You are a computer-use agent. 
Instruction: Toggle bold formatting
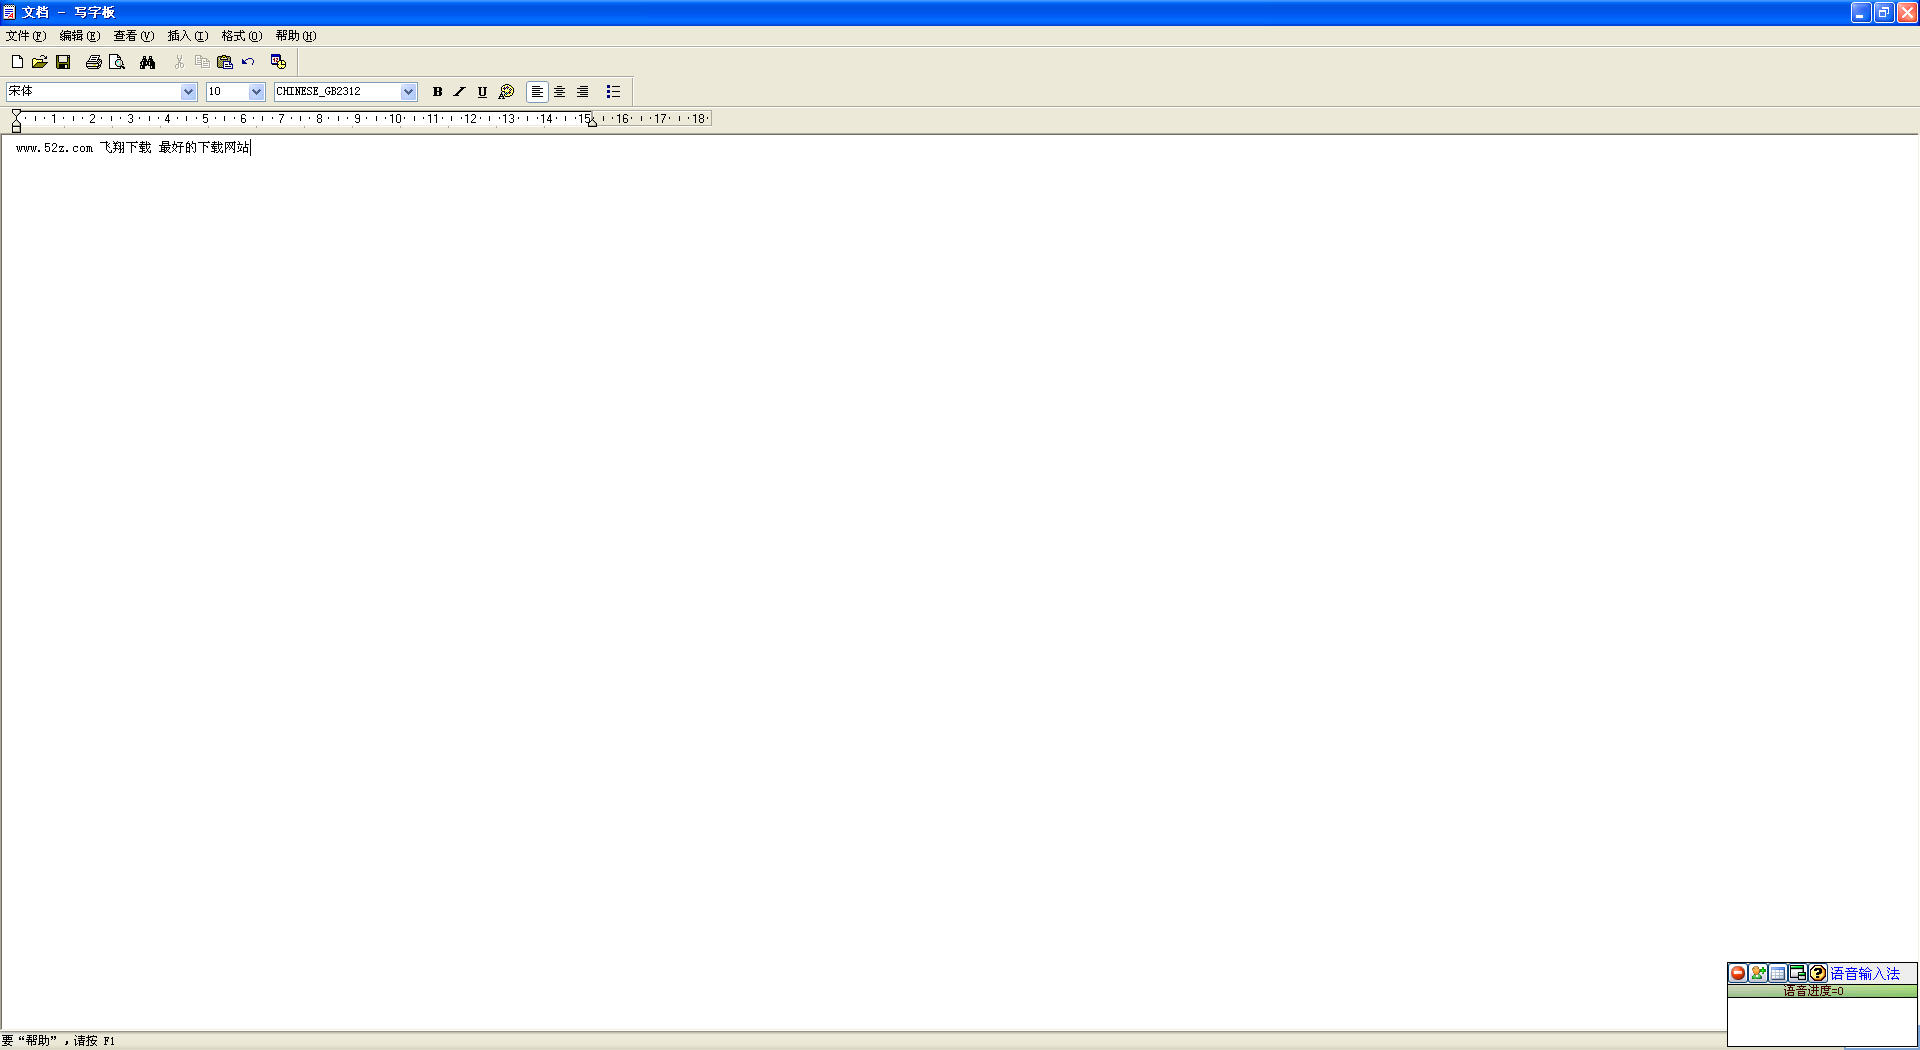pyautogui.click(x=437, y=91)
